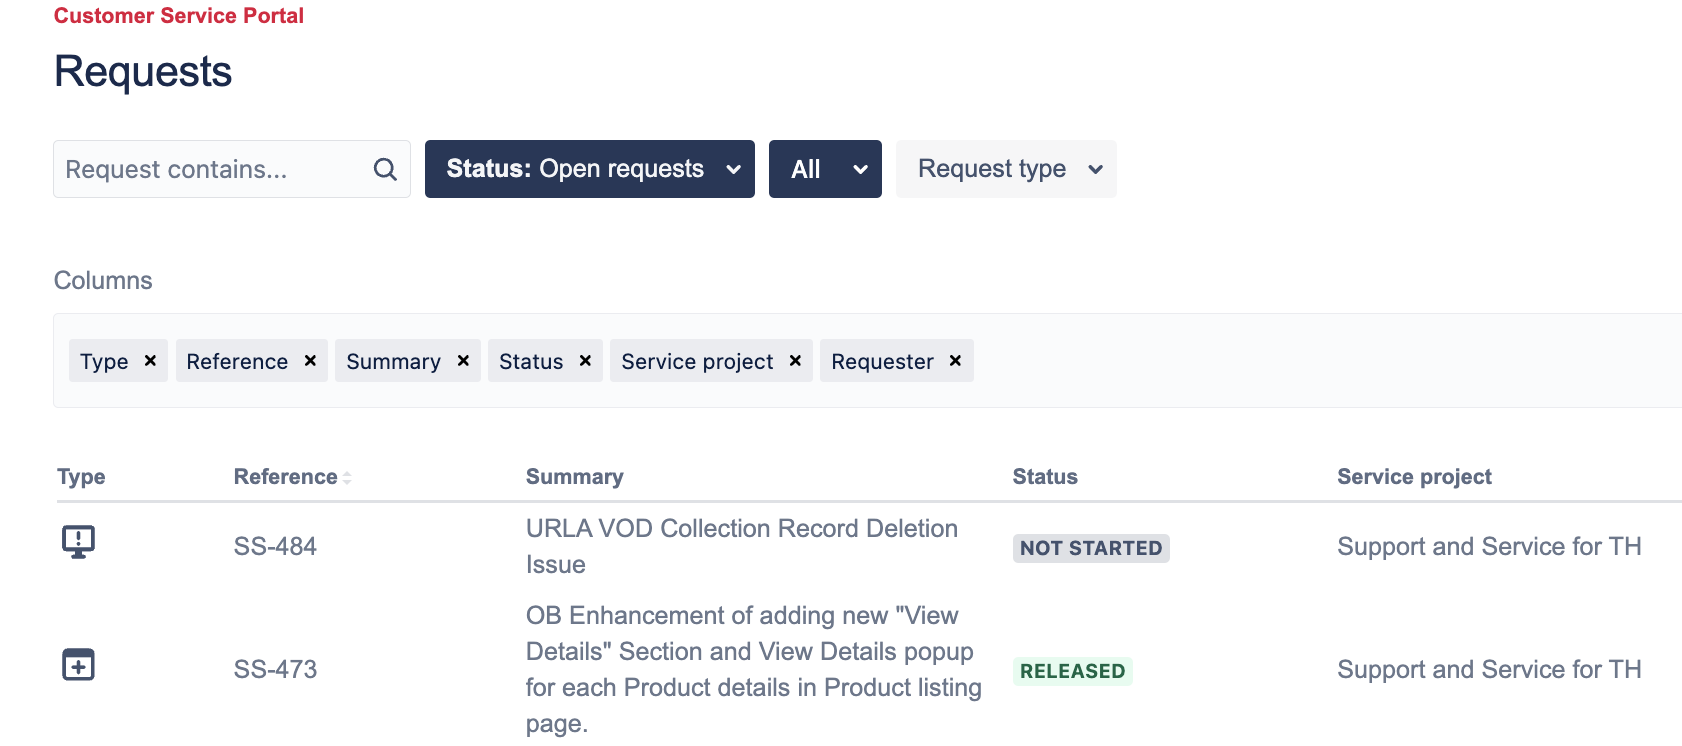Expand the All requests filter dropdown
This screenshot has height=746, width=1682.
[825, 169]
